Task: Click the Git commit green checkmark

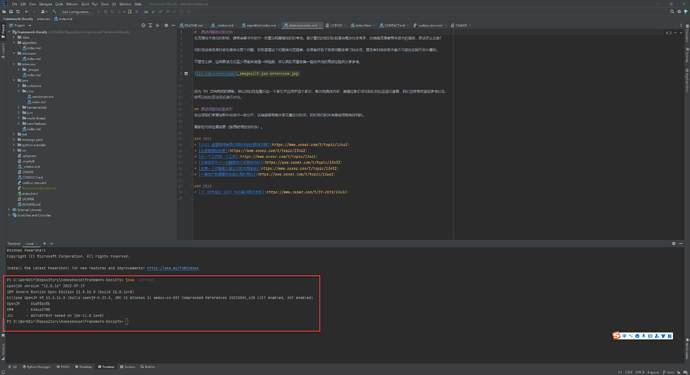Action: point(160,12)
